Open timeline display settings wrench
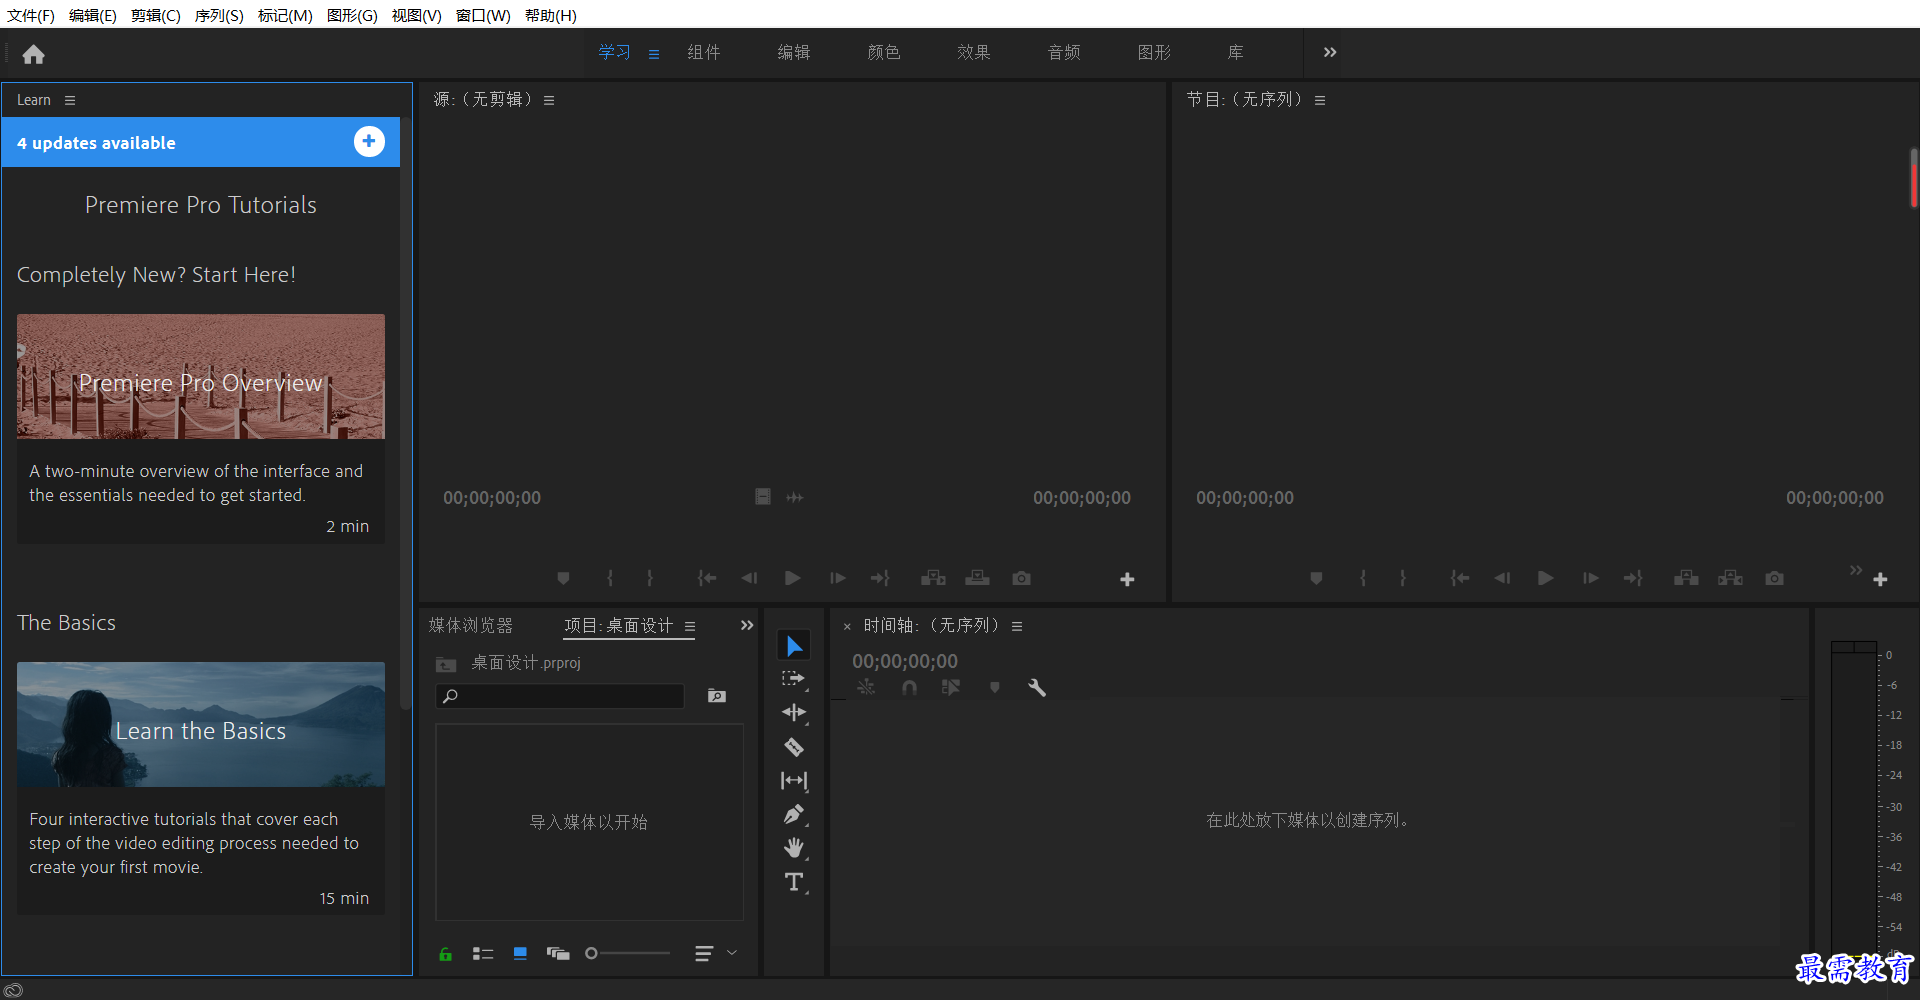 (x=1037, y=687)
